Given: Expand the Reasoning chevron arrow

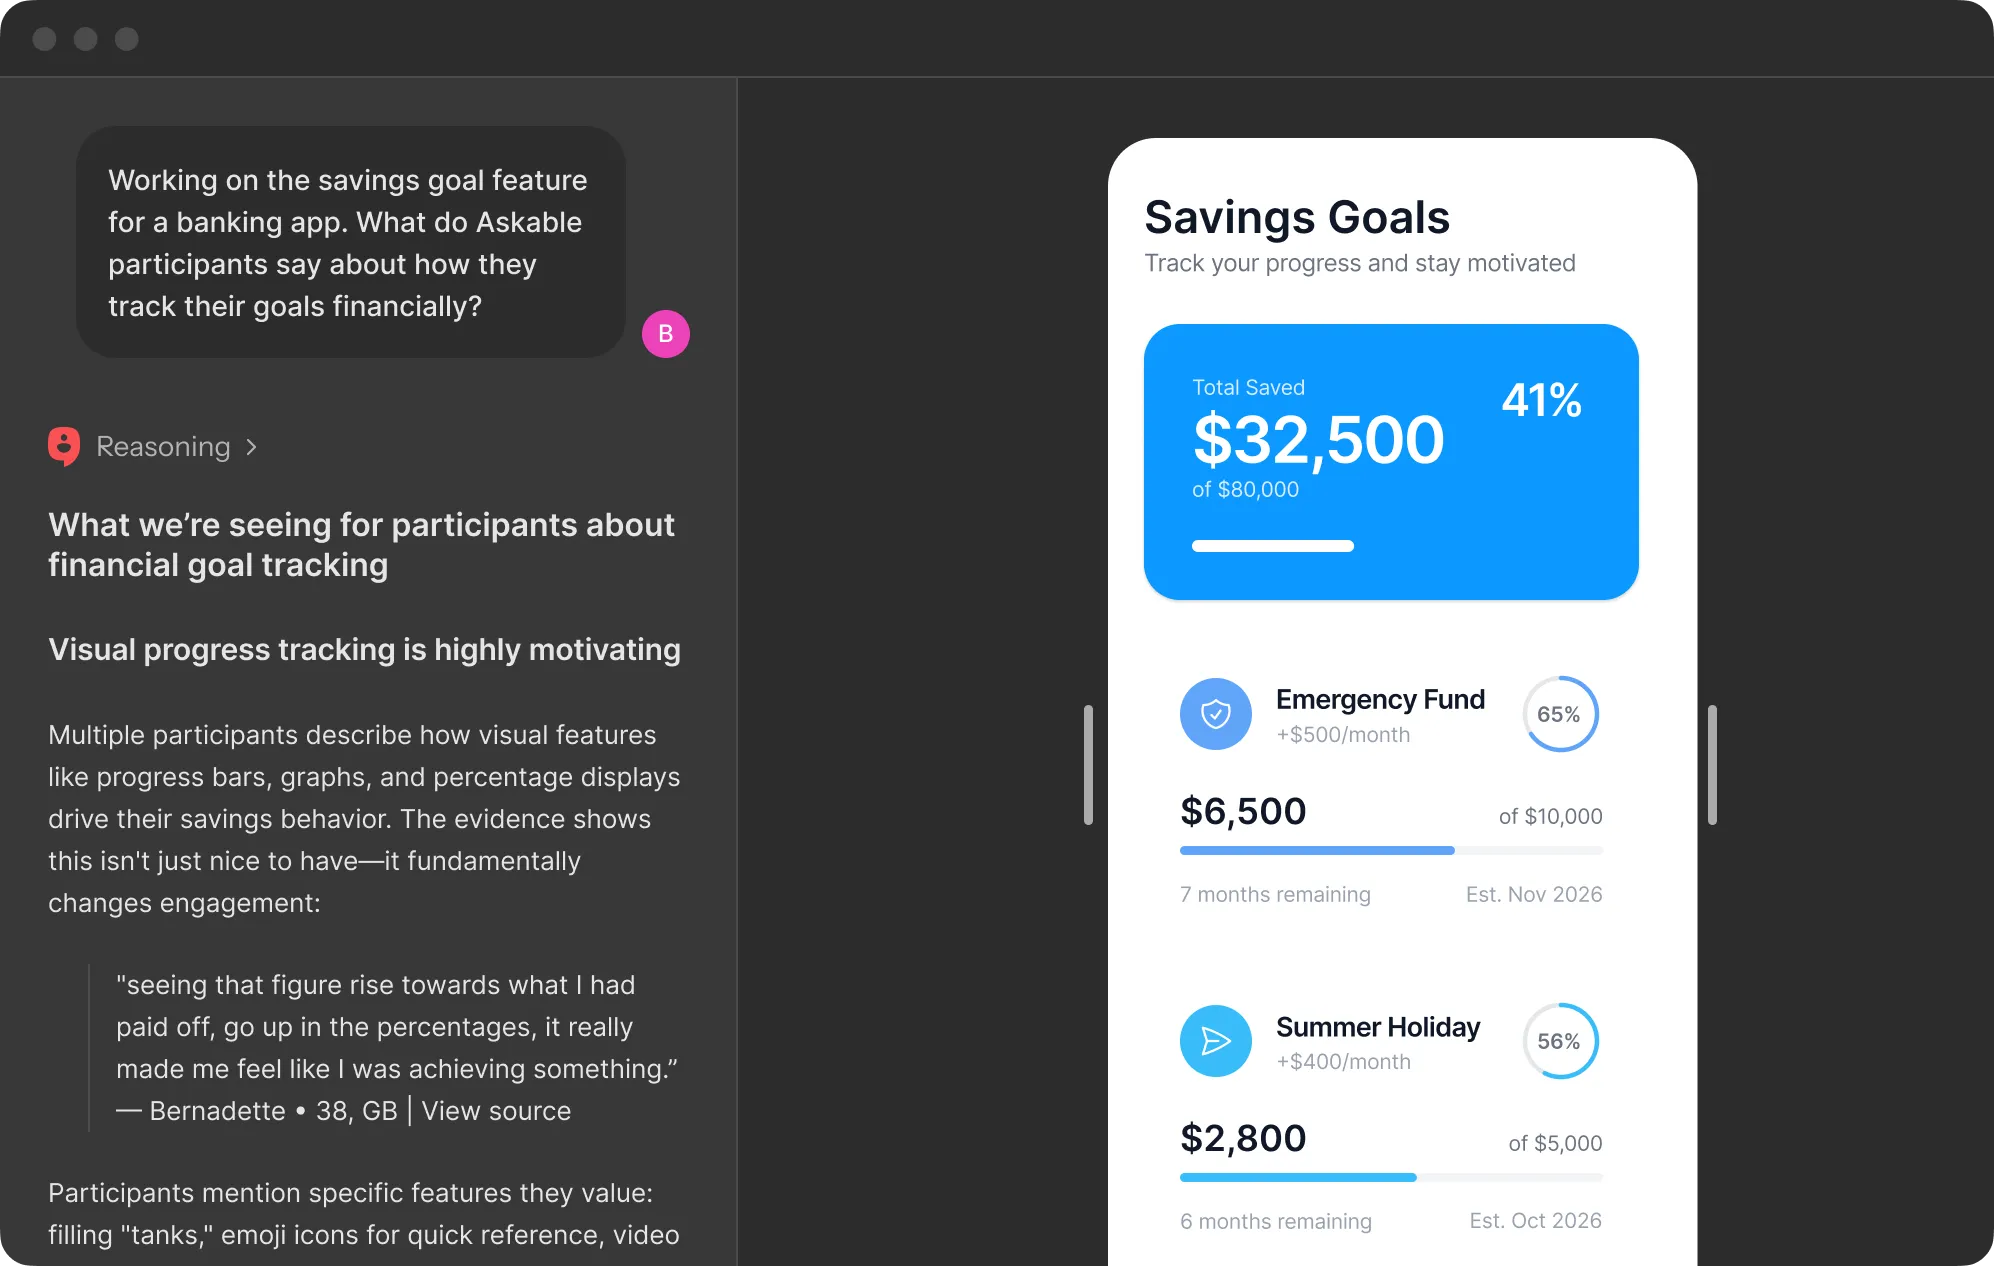Looking at the screenshot, I should [252, 447].
